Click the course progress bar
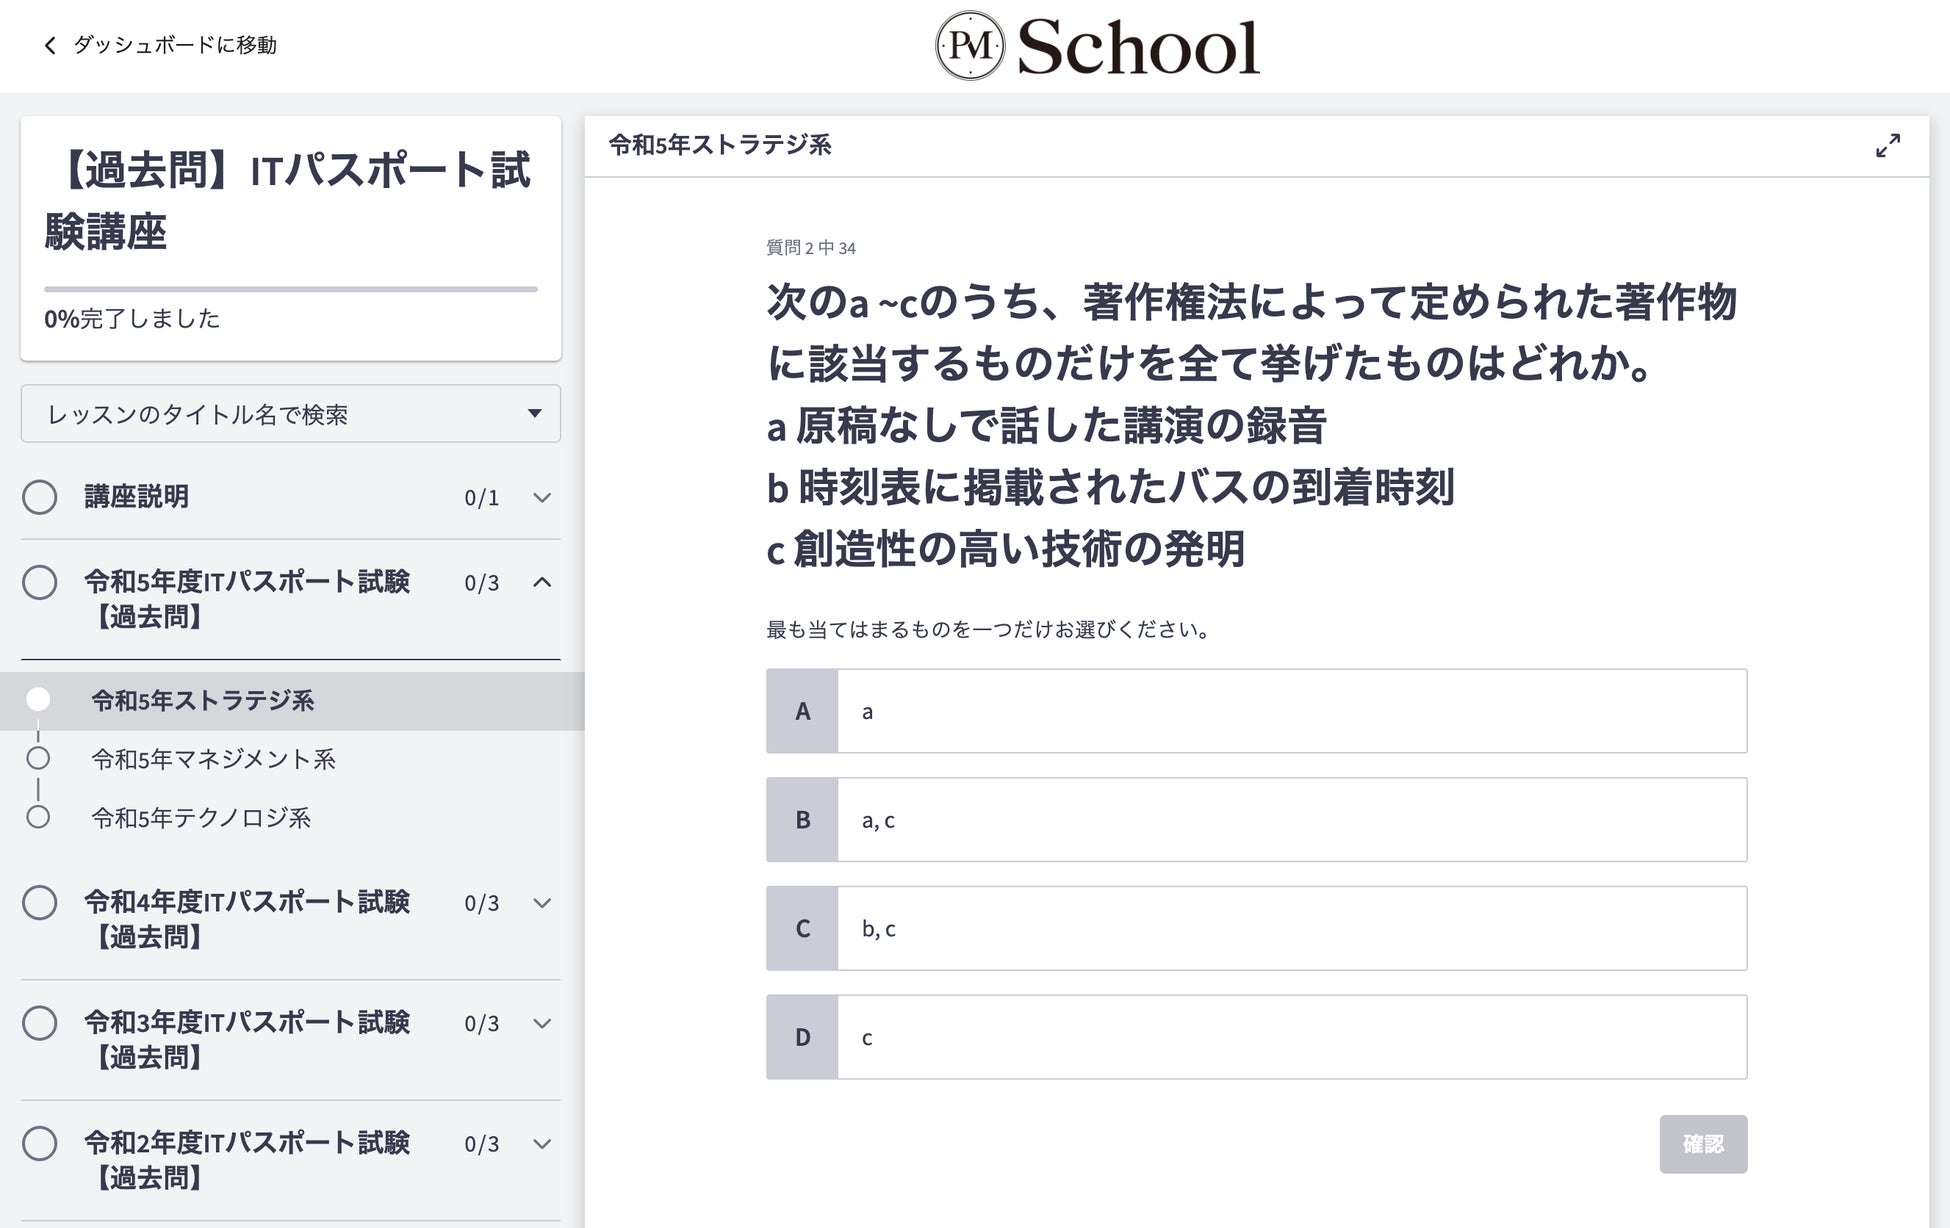The width and height of the screenshot is (1950, 1228). pyautogui.click(x=290, y=289)
